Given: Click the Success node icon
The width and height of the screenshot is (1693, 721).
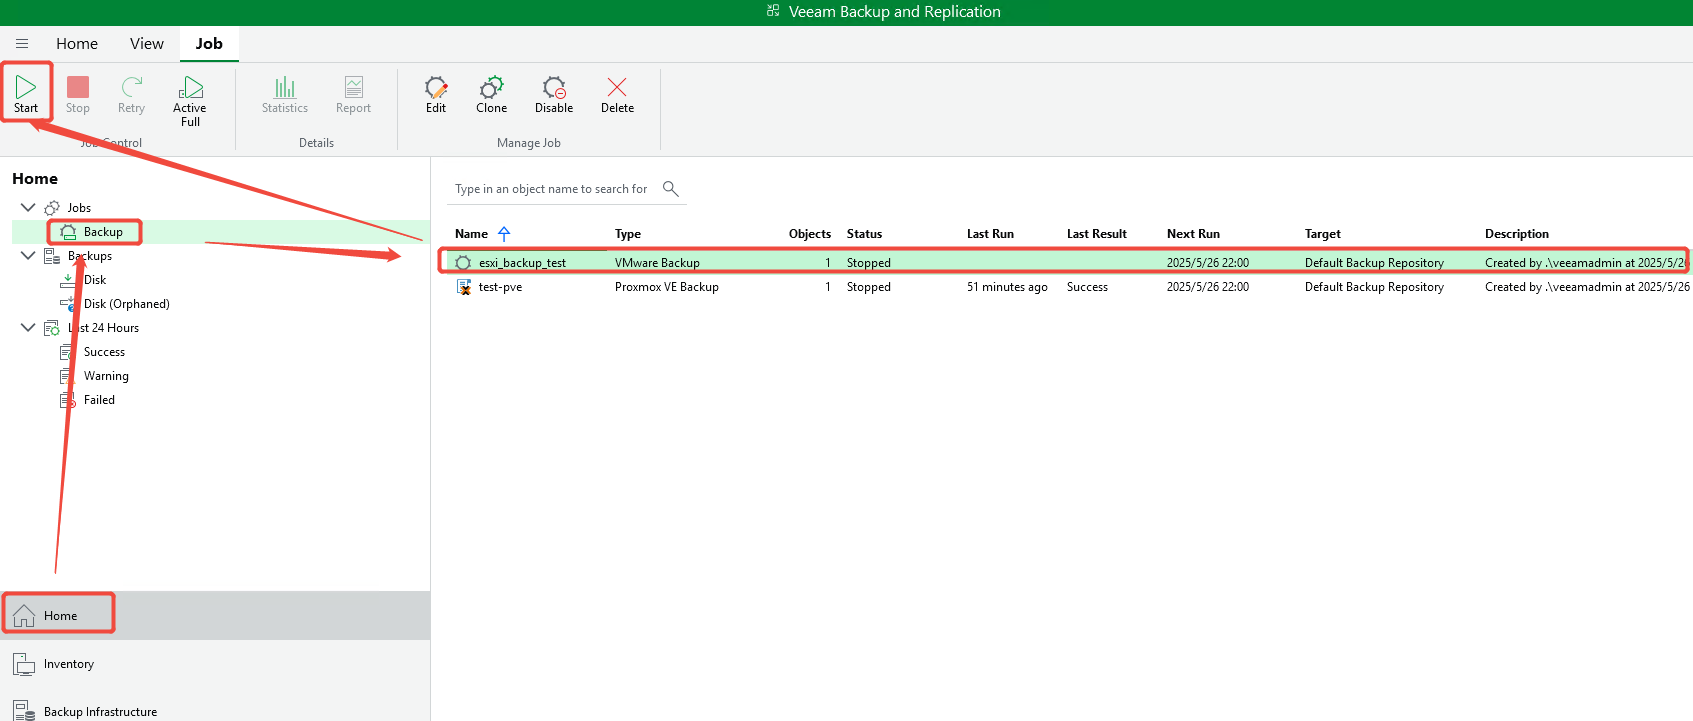Looking at the screenshot, I should point(67,352).
